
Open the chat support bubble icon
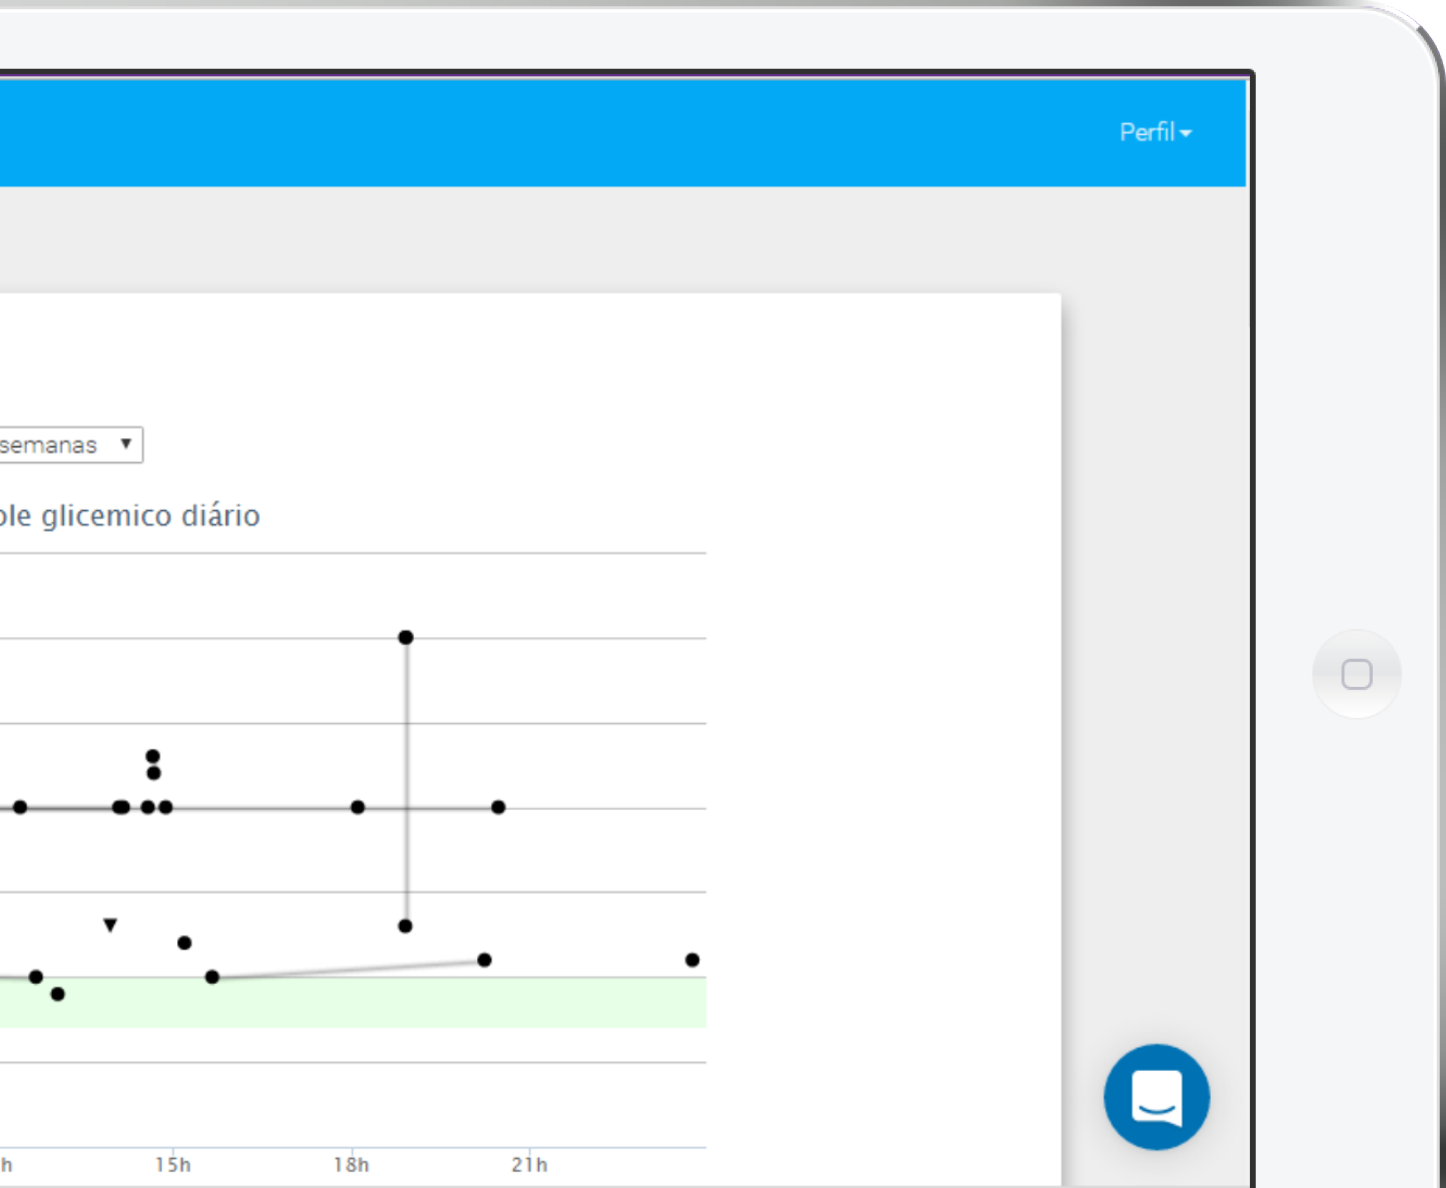[1157, 1097]
